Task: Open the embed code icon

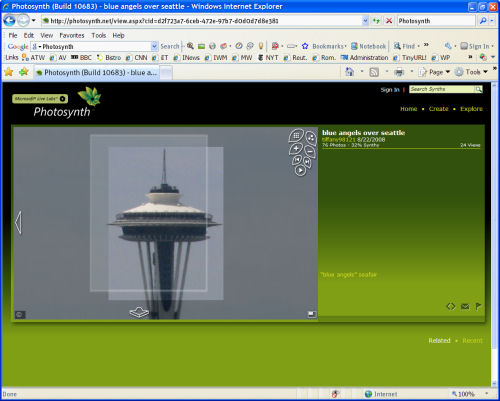Action: [451, 306]
